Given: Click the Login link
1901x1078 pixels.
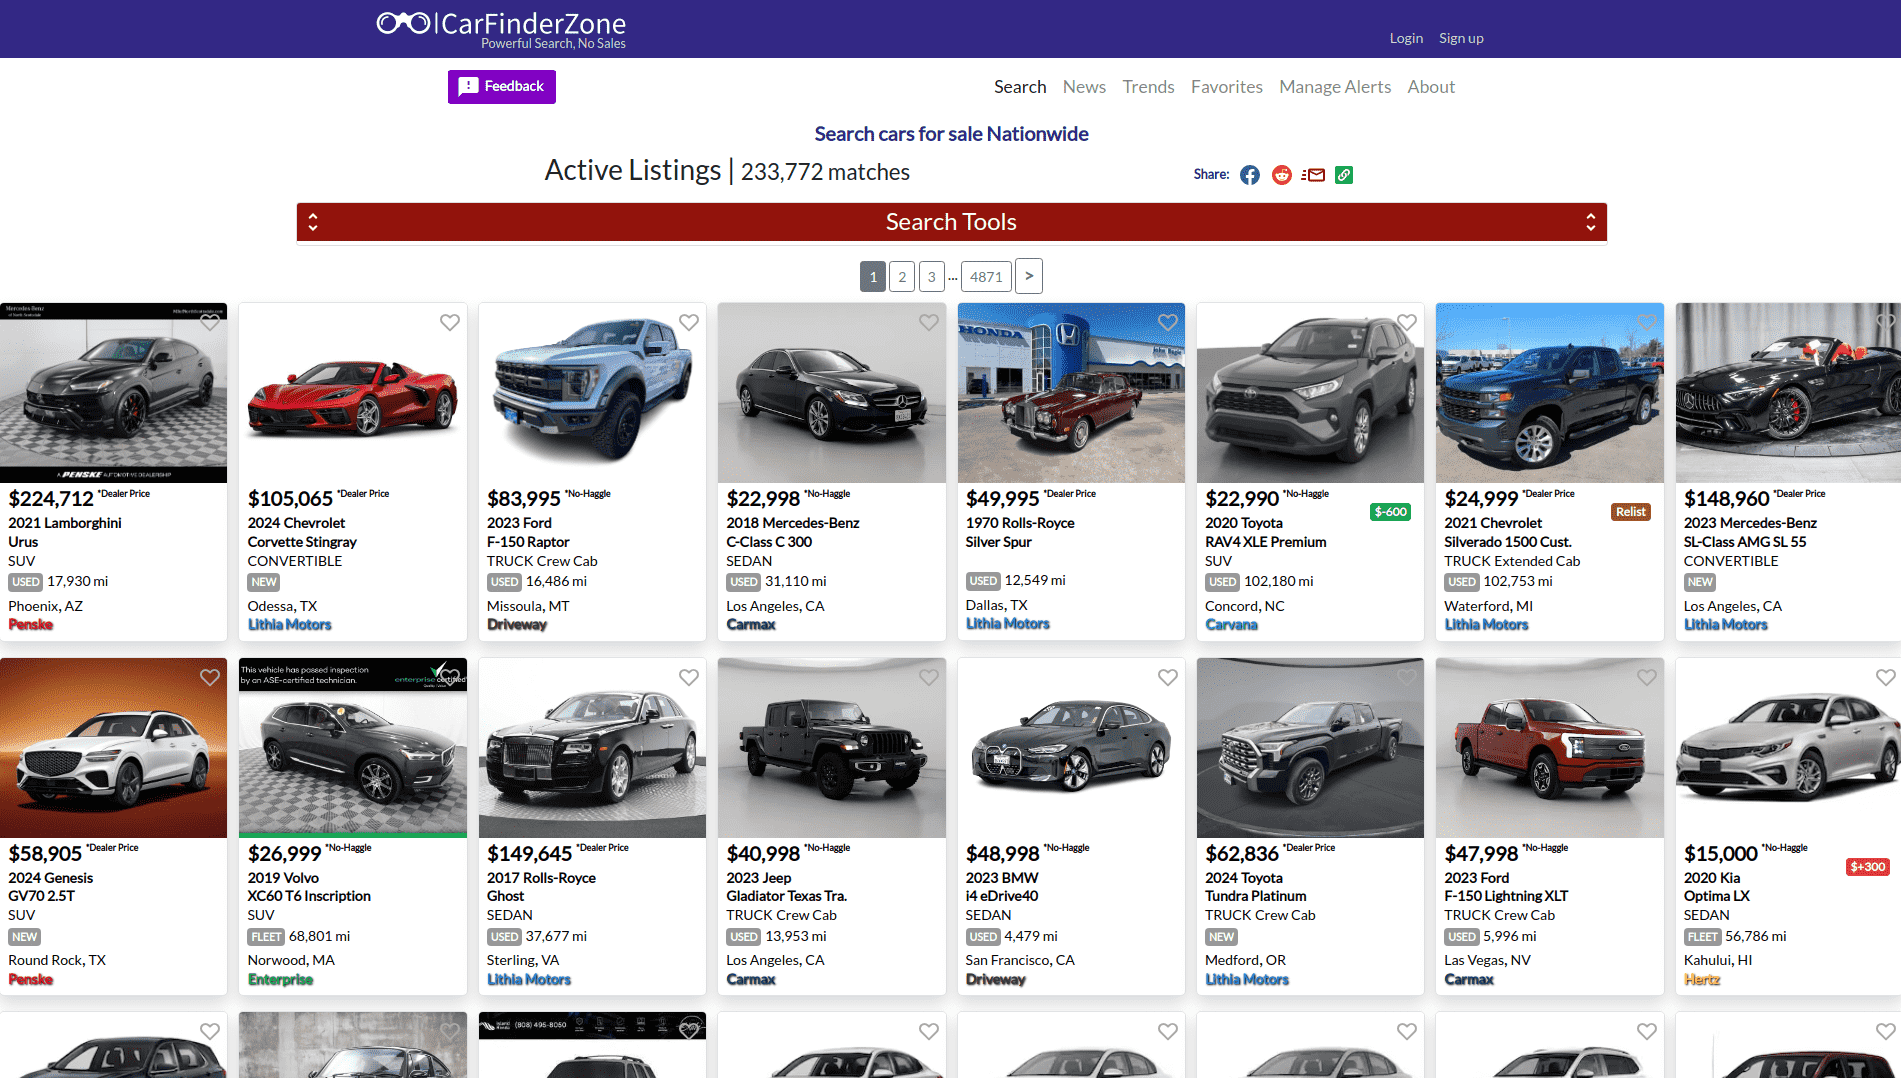Looking at the screenshot, I should [1406, 37].
